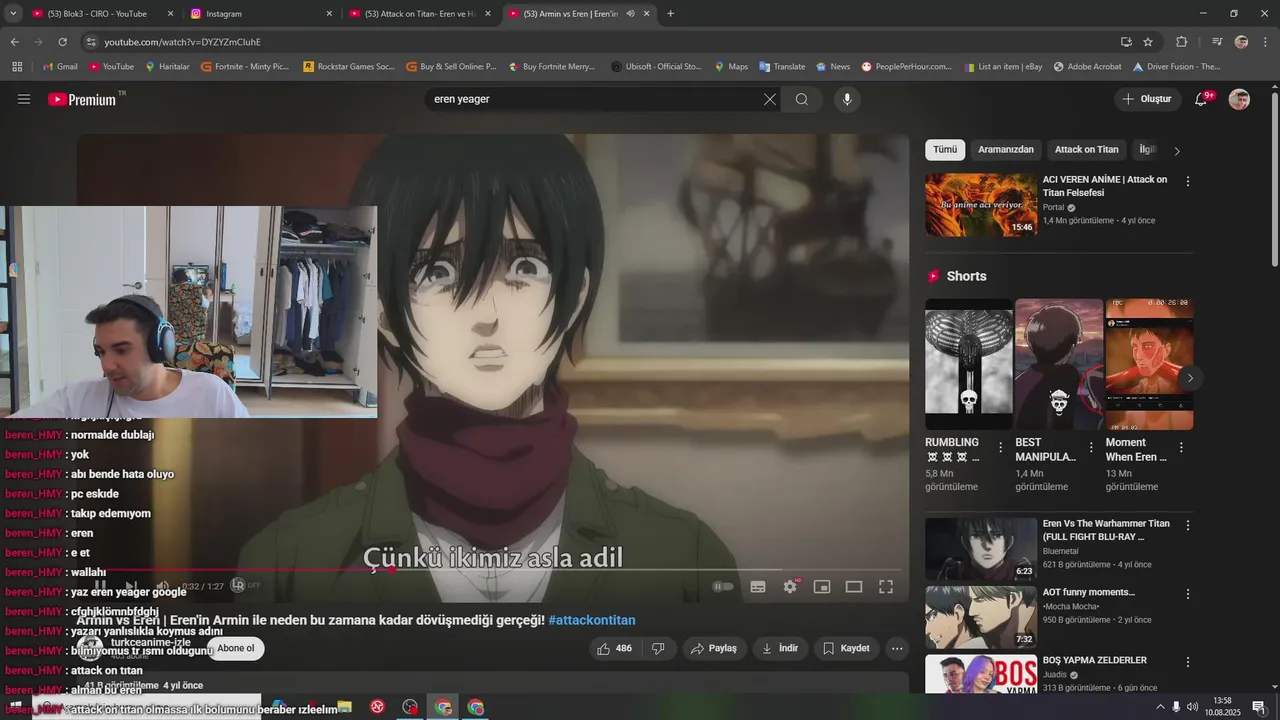Open a new browser tab
The width and height of the screenshot is (1280, 720).
[x=670, y=14]
